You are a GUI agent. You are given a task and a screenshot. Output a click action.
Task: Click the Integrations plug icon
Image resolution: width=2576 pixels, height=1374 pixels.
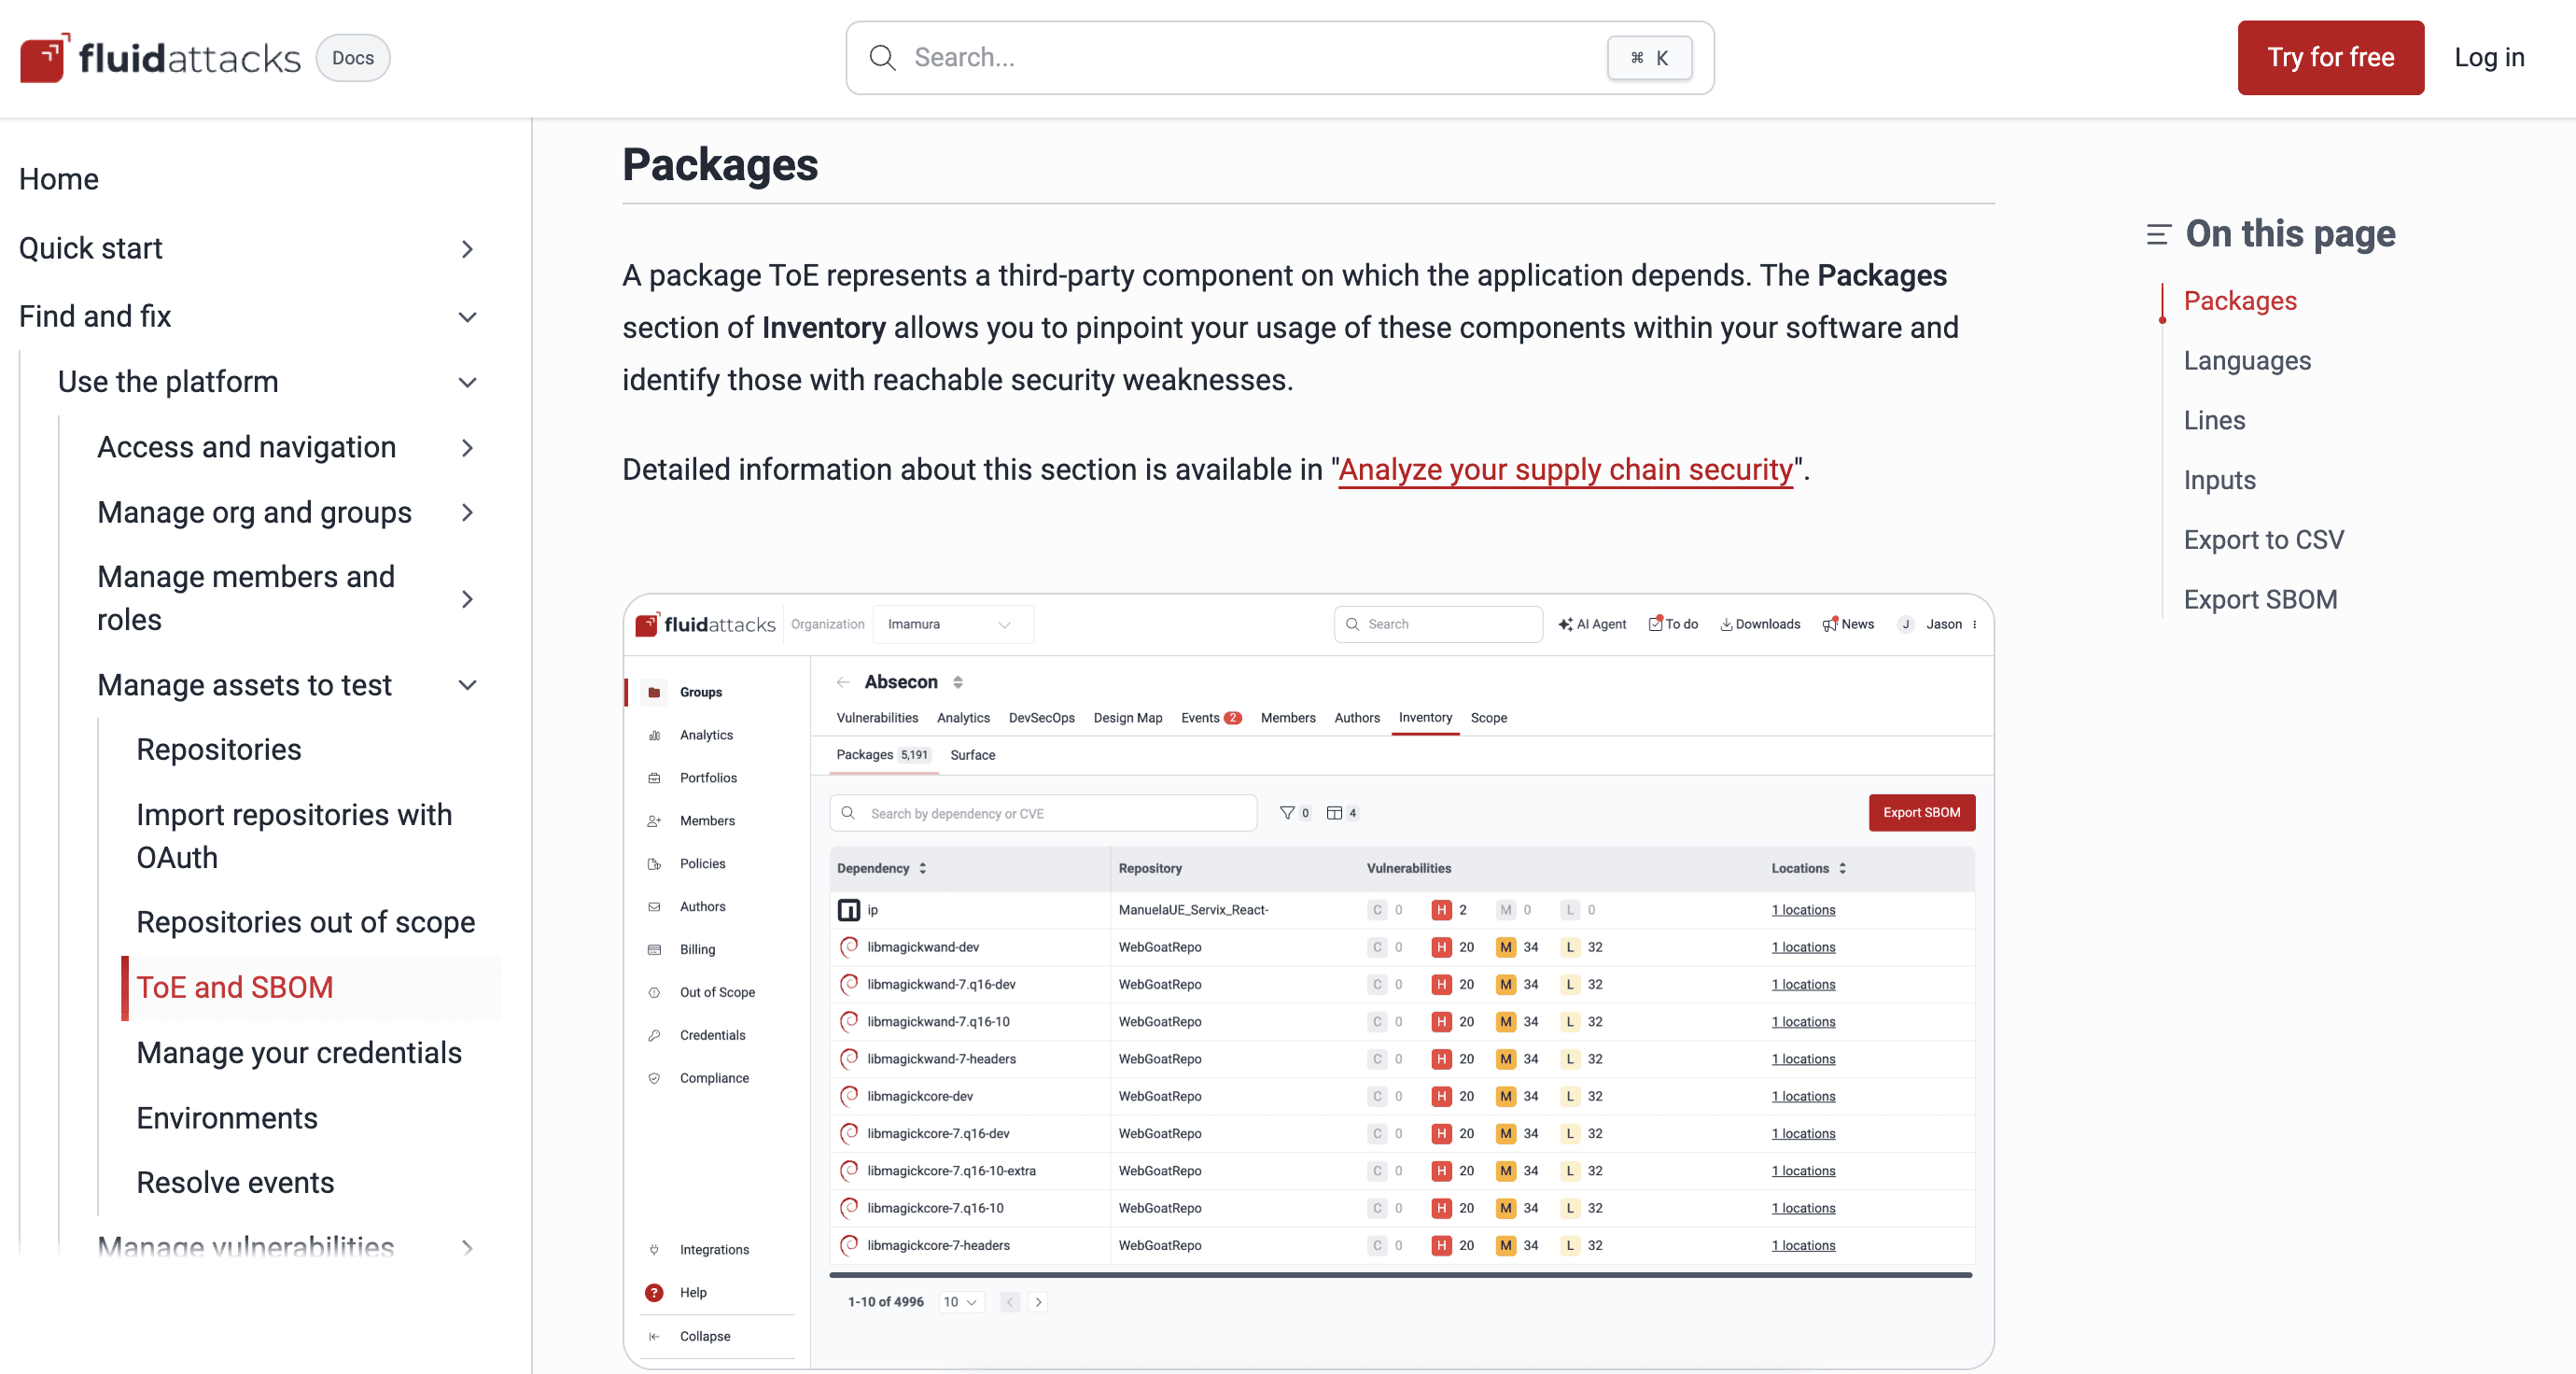click(x=654, y=1250)
